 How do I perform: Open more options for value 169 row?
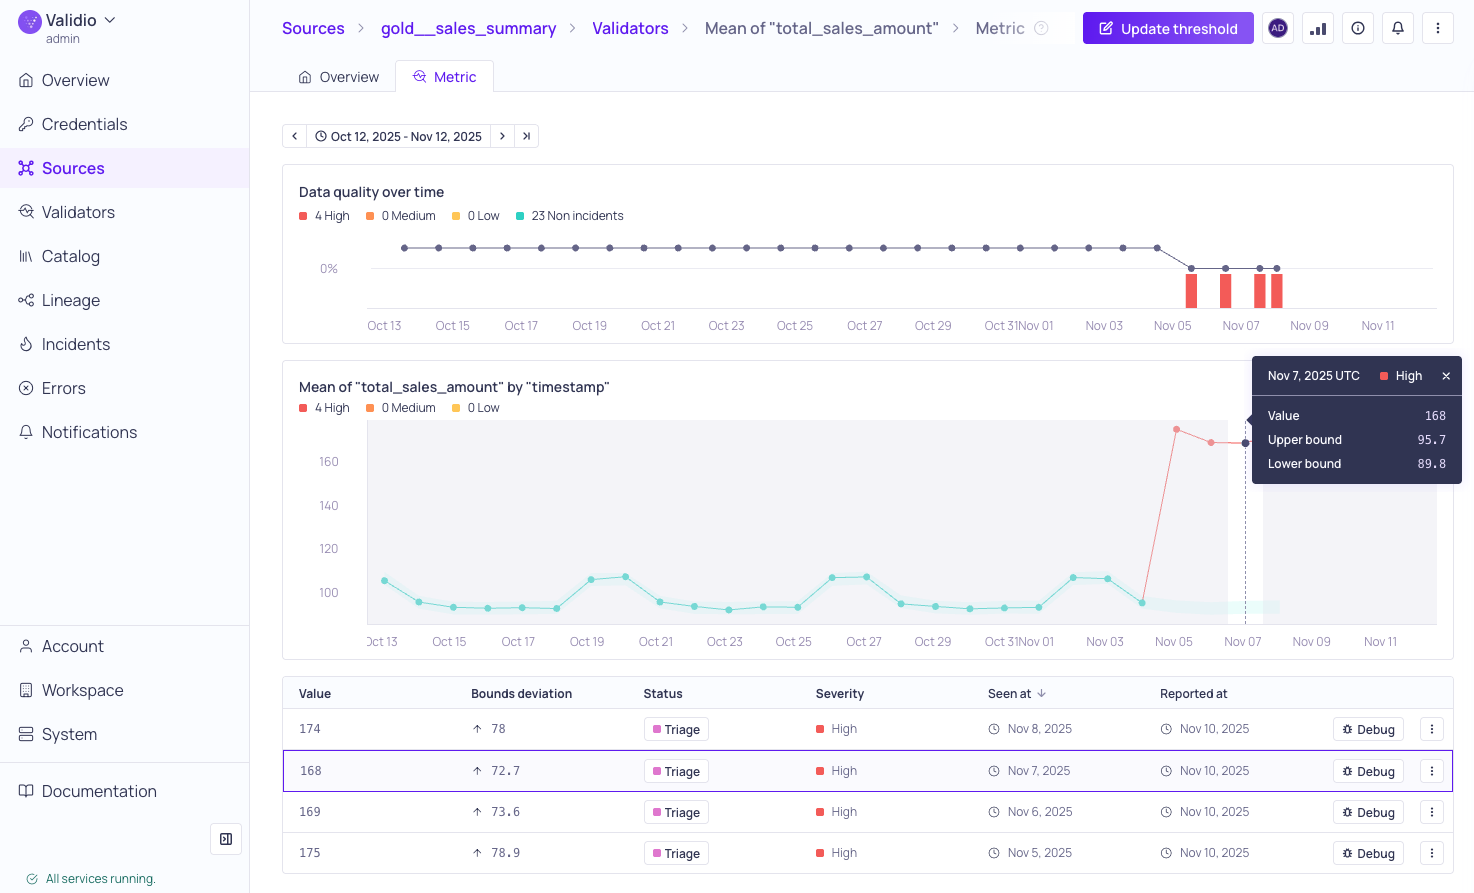pyautogui.click(x=1432, y=812)
